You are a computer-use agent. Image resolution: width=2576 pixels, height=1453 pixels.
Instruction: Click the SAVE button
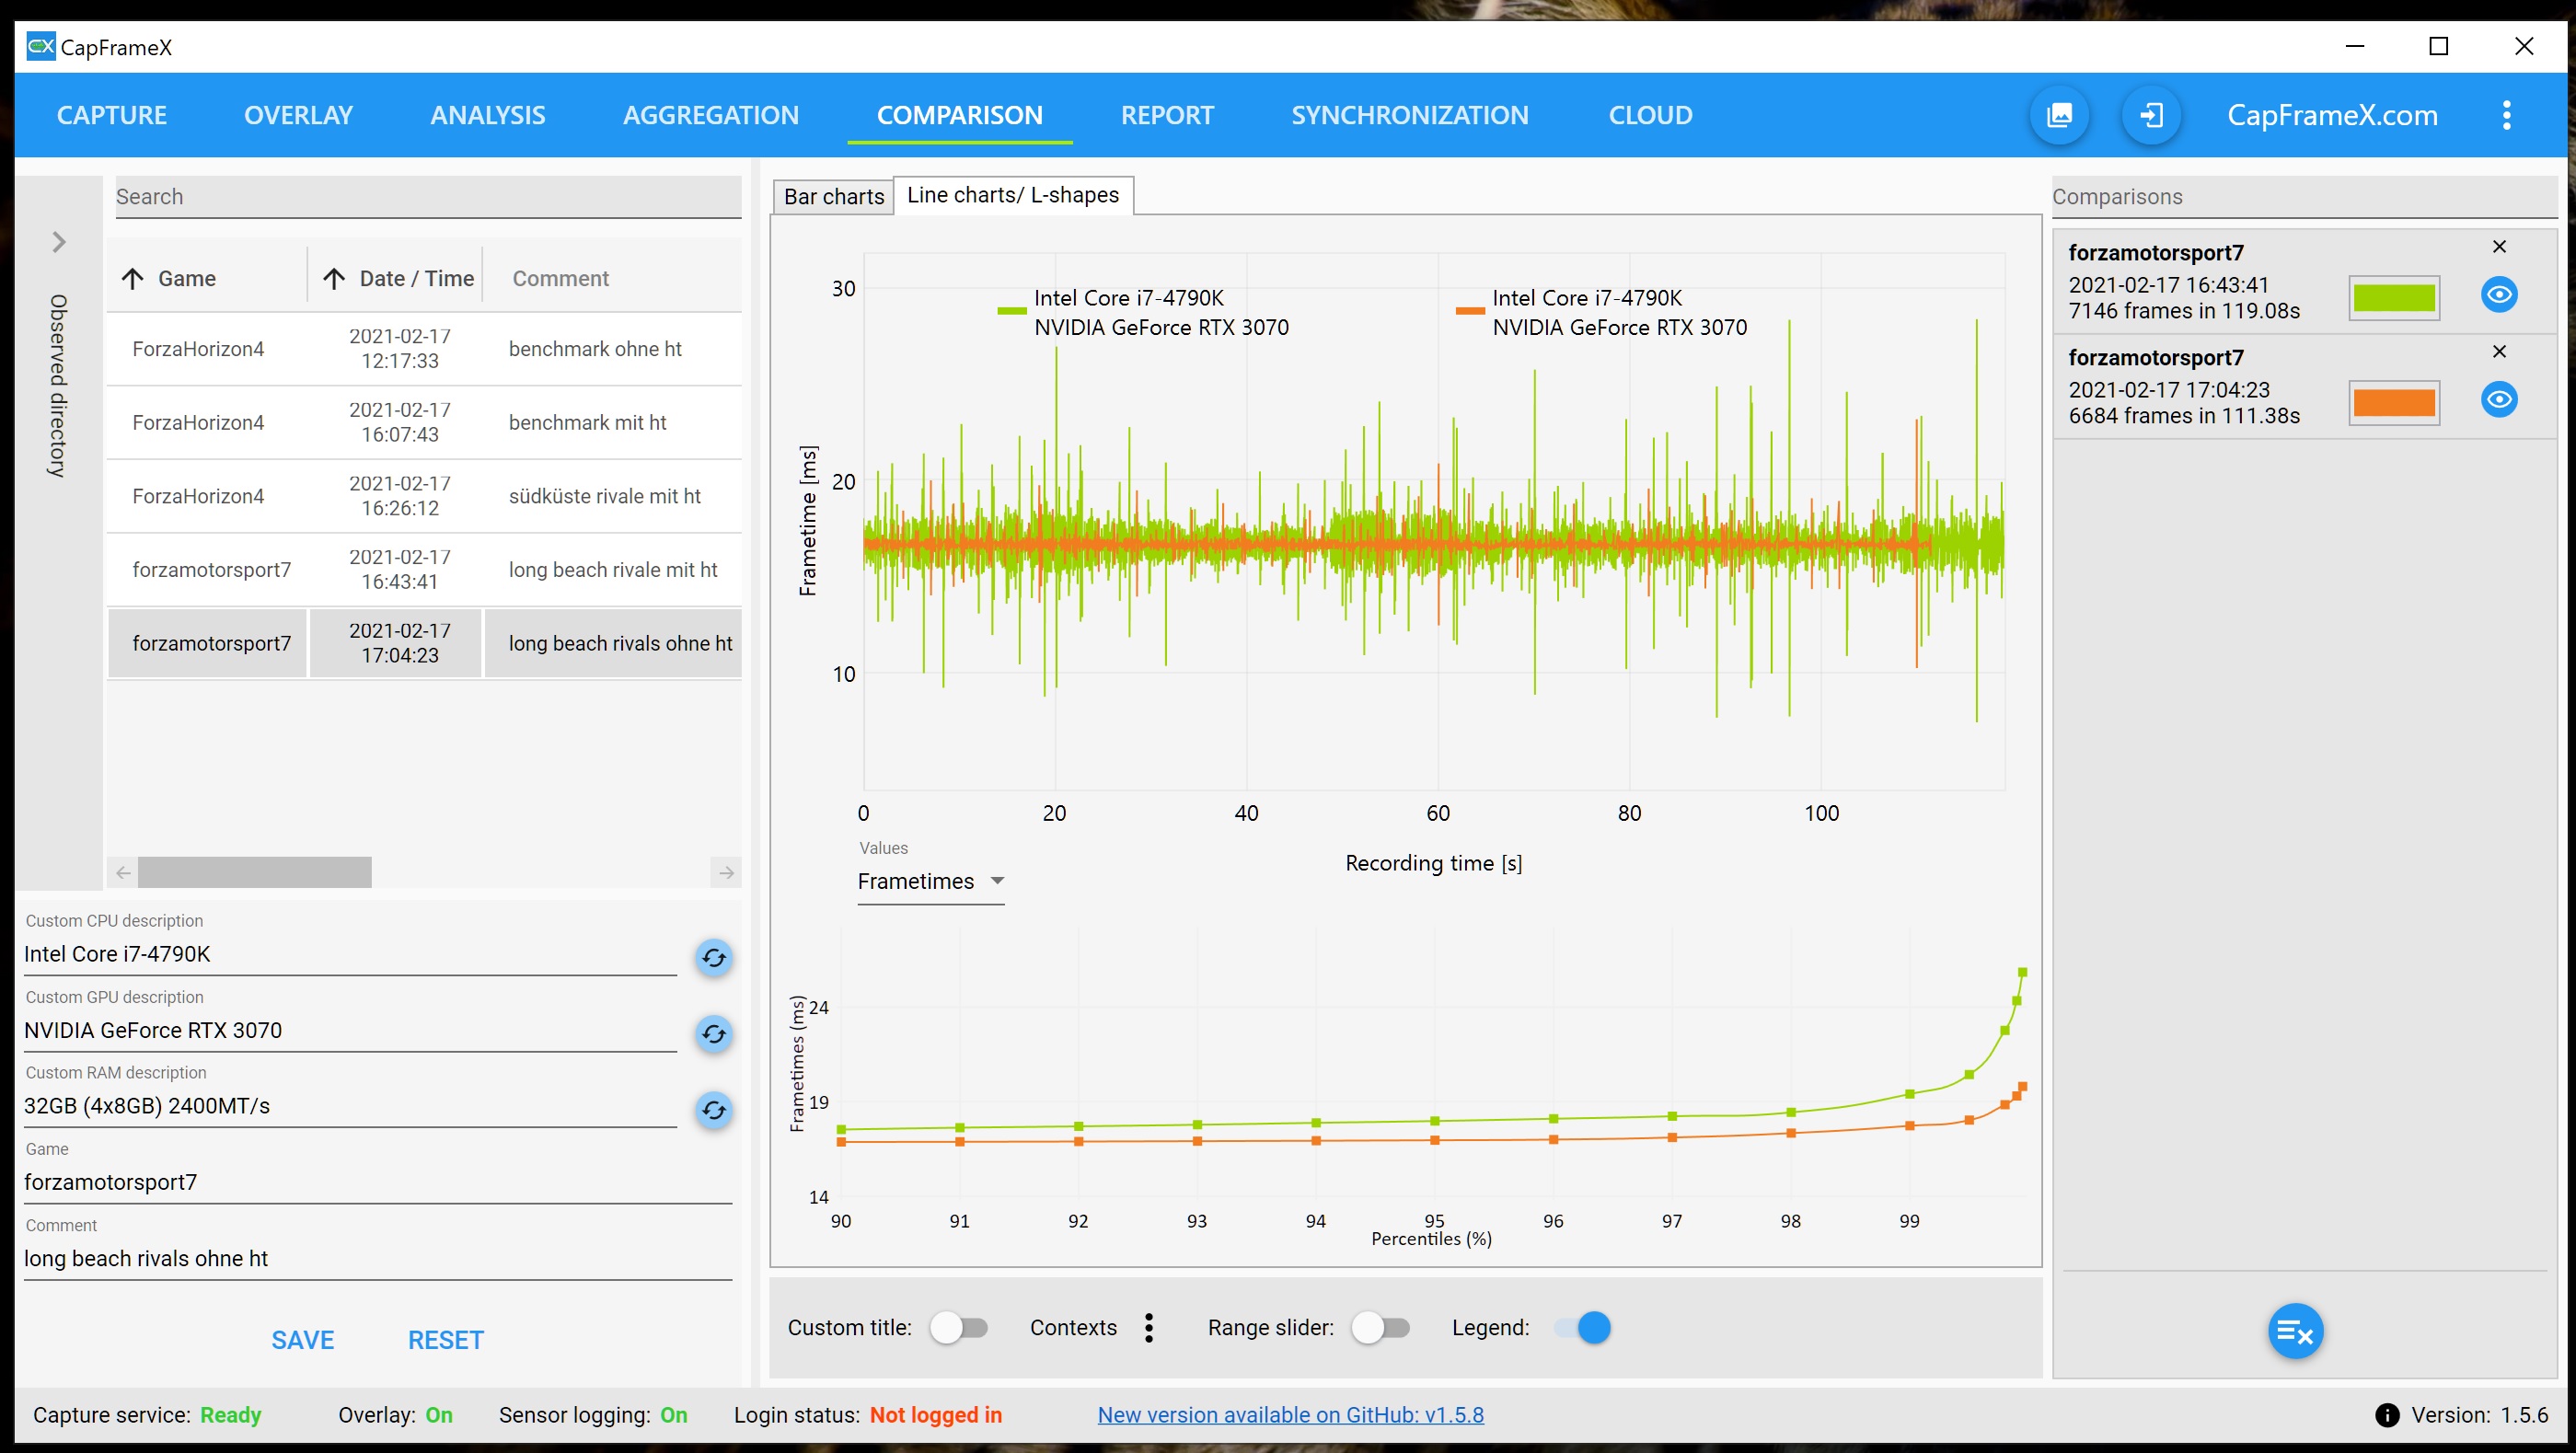(302, 1340)
